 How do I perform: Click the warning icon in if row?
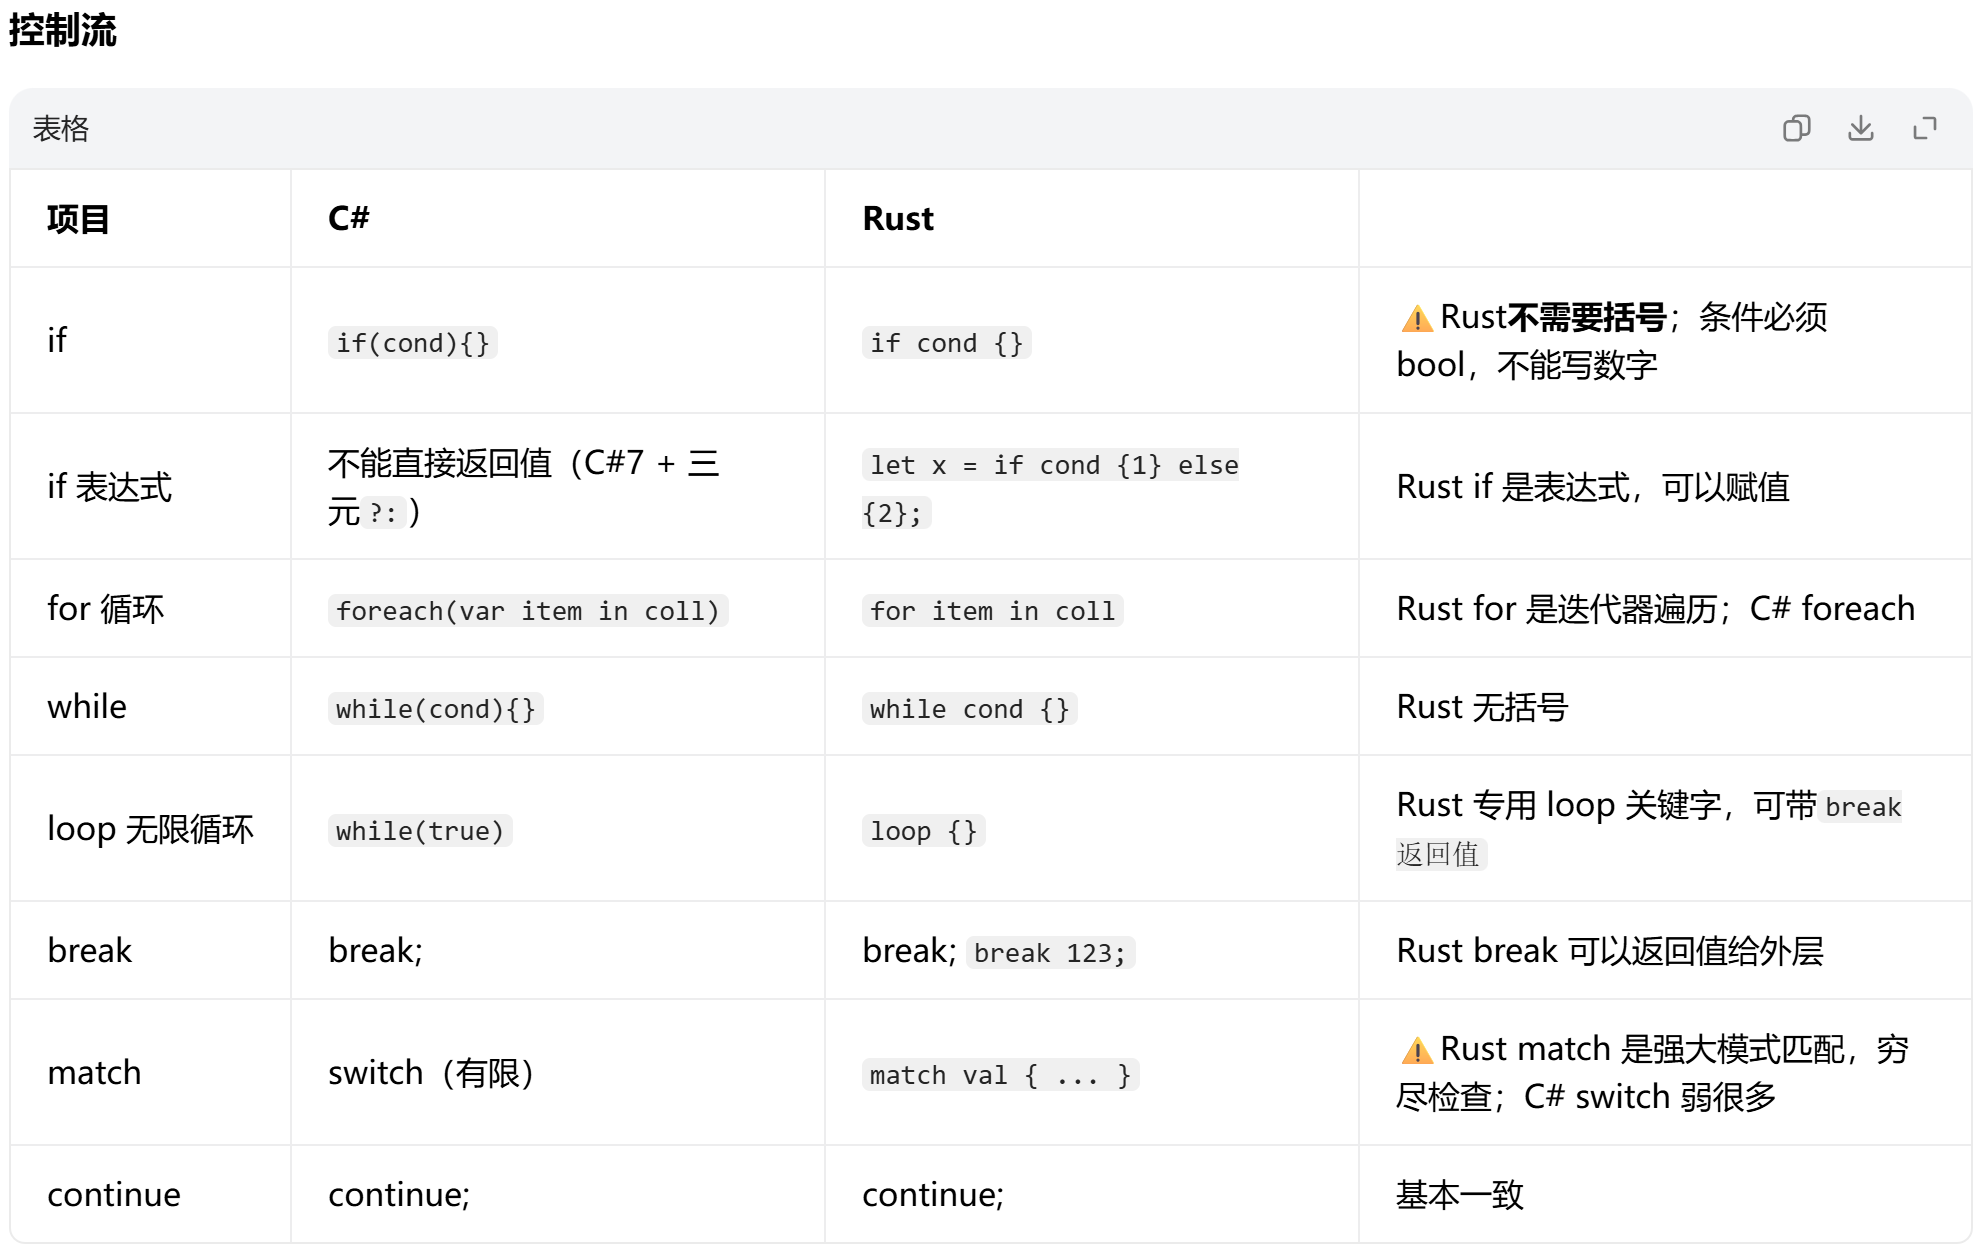point(1416,319)
